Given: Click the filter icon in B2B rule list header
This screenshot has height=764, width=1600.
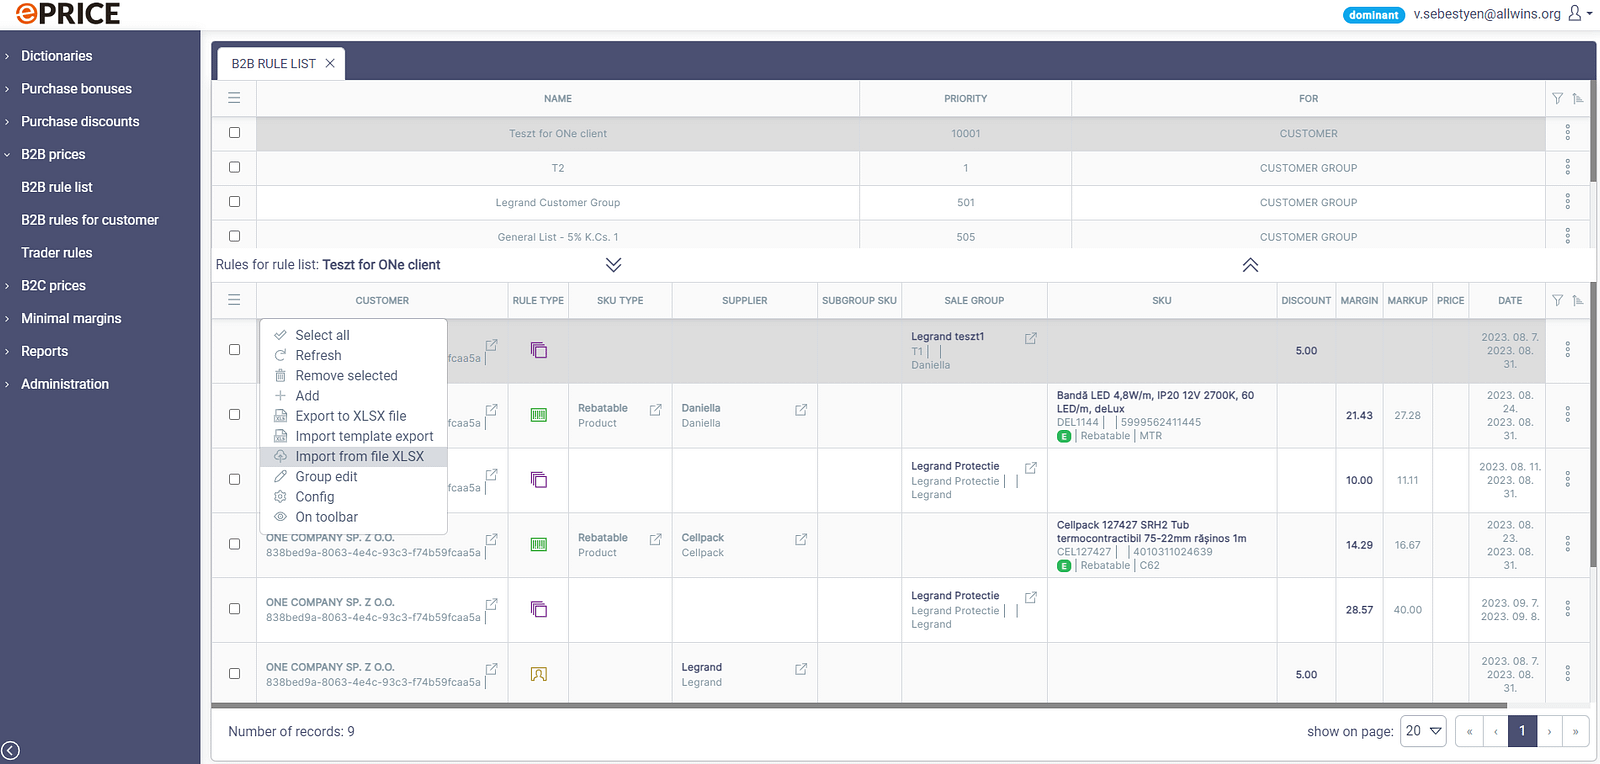Looking at the screenshot, I should click(x=1557, y=98).
